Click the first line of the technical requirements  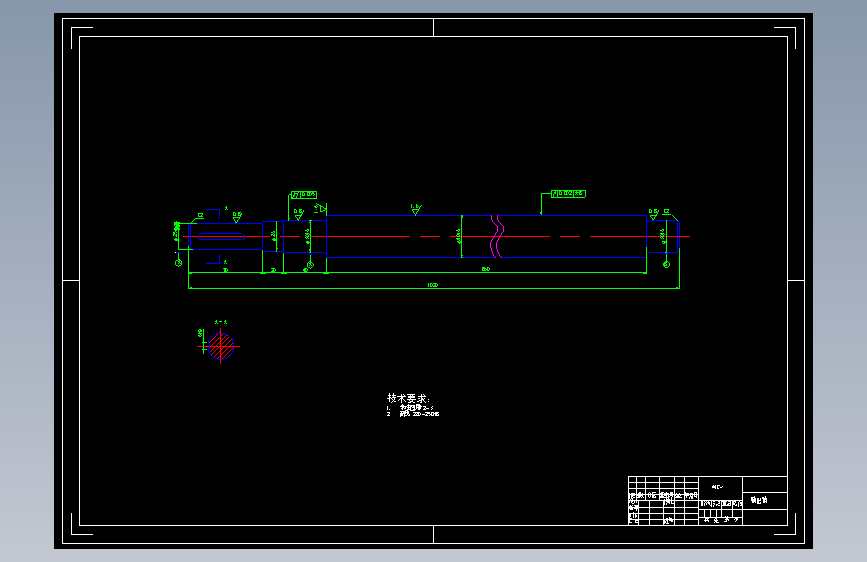(410, 408)
